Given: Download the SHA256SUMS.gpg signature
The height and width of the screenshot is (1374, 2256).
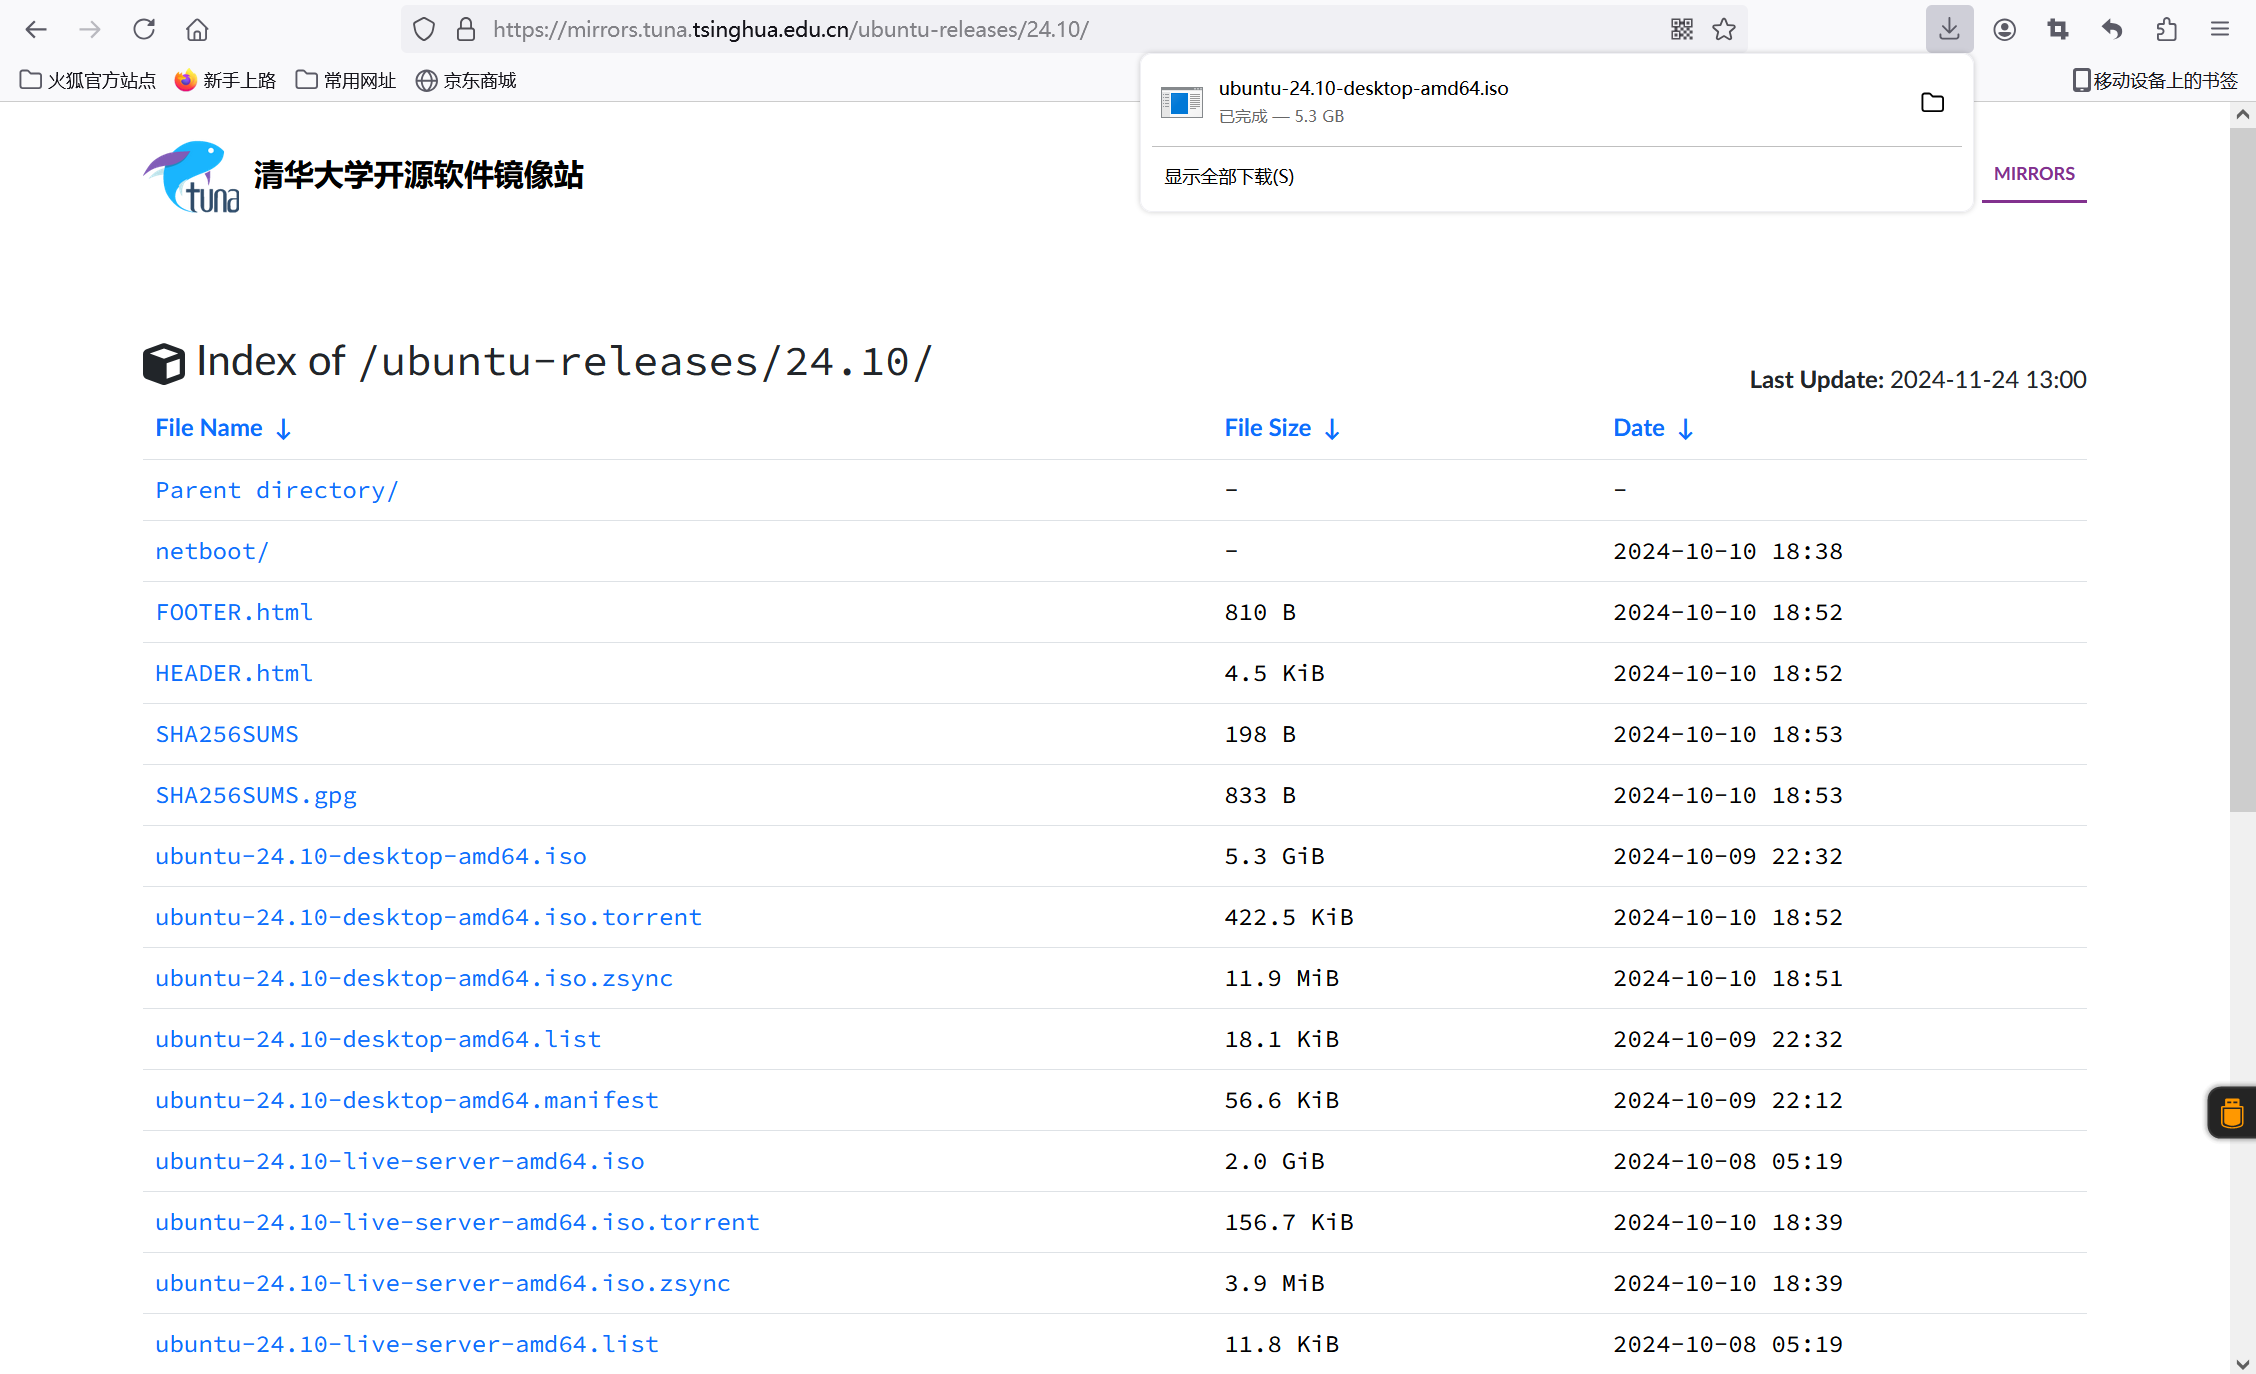Looking at the screenshot, I should (256, 795).
